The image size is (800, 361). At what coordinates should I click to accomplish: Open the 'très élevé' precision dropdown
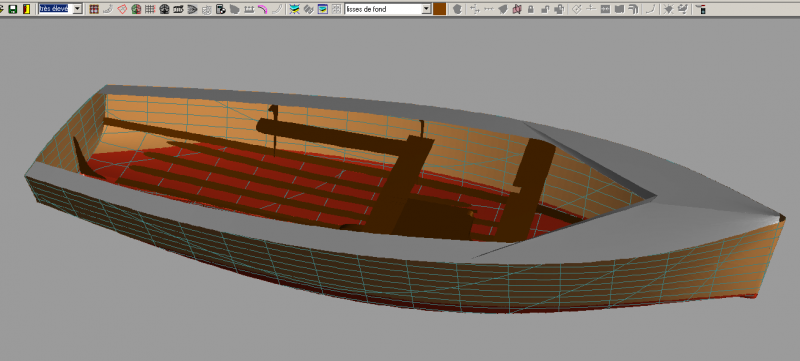tap(78, 9)
